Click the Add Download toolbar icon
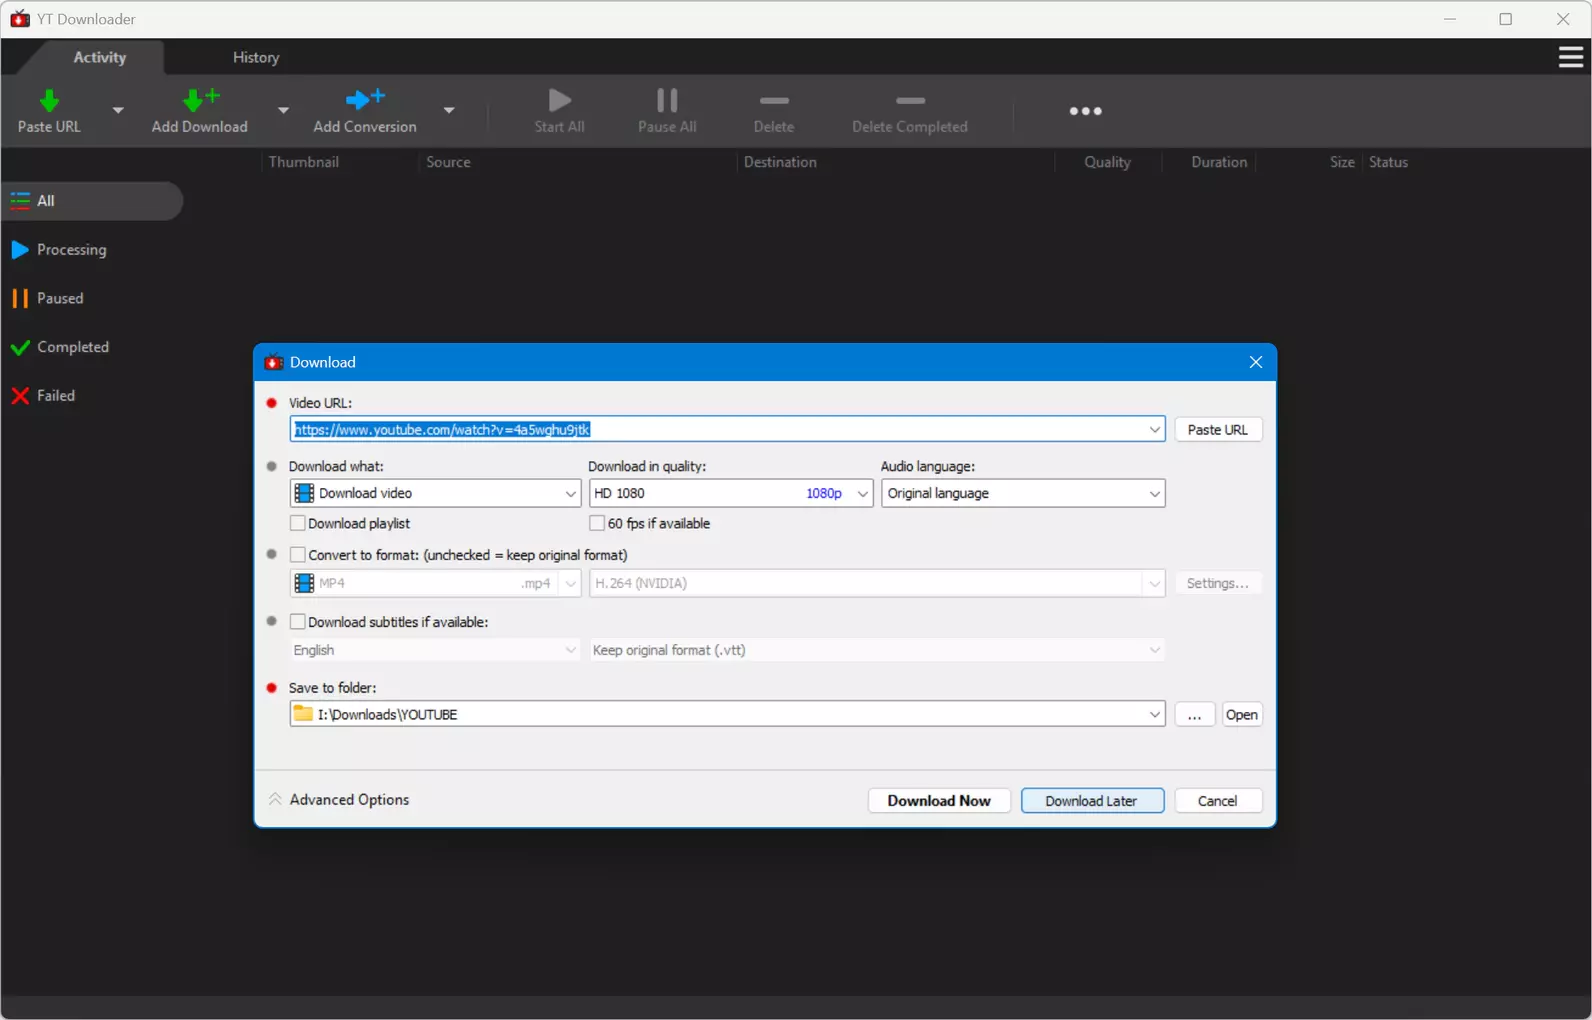The image size is (1592, 1020). click(200, 99)
